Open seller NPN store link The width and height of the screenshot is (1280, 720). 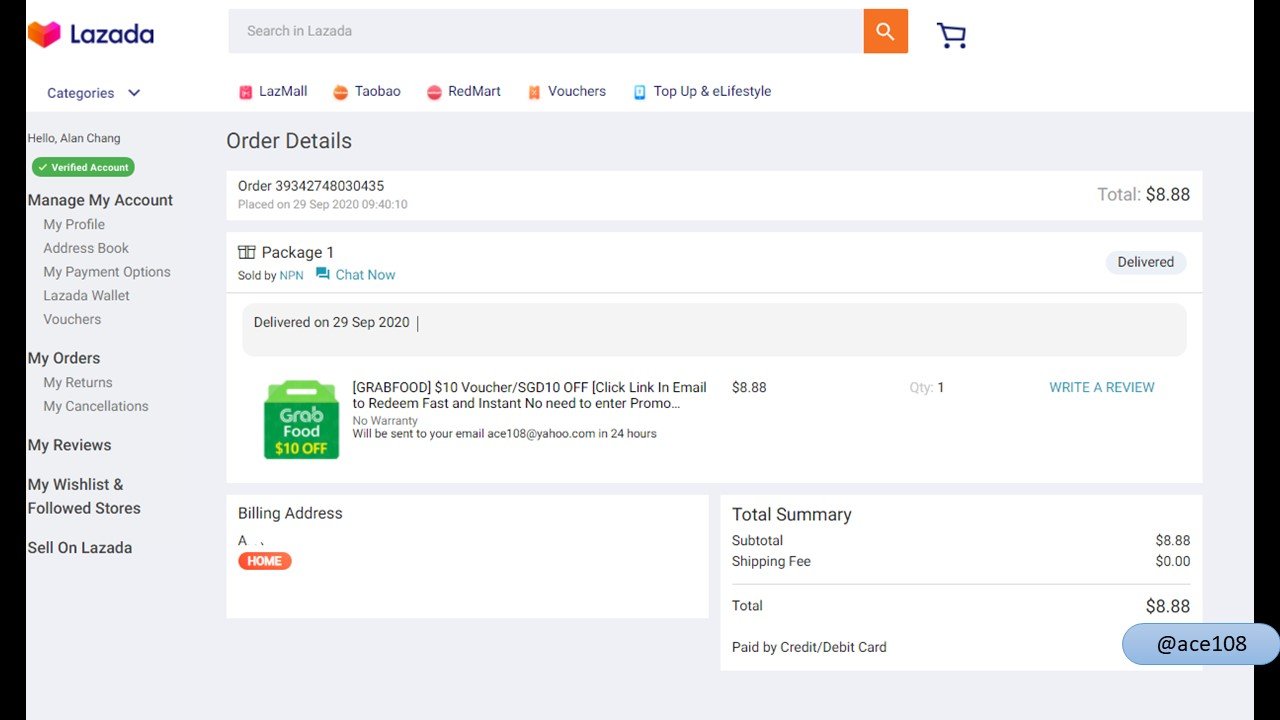[291, 275]
